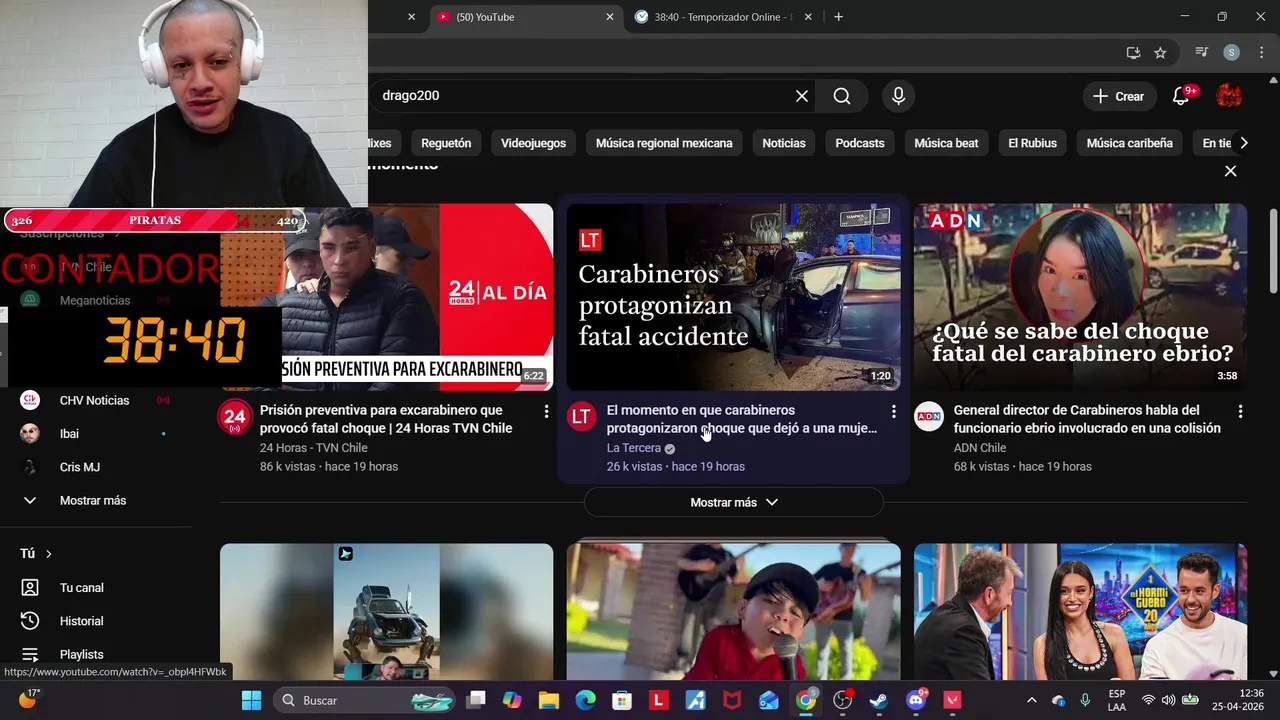Screen dimensions: 1280x720
Task: Click the install app icon in address bar
Action: 1133,53
